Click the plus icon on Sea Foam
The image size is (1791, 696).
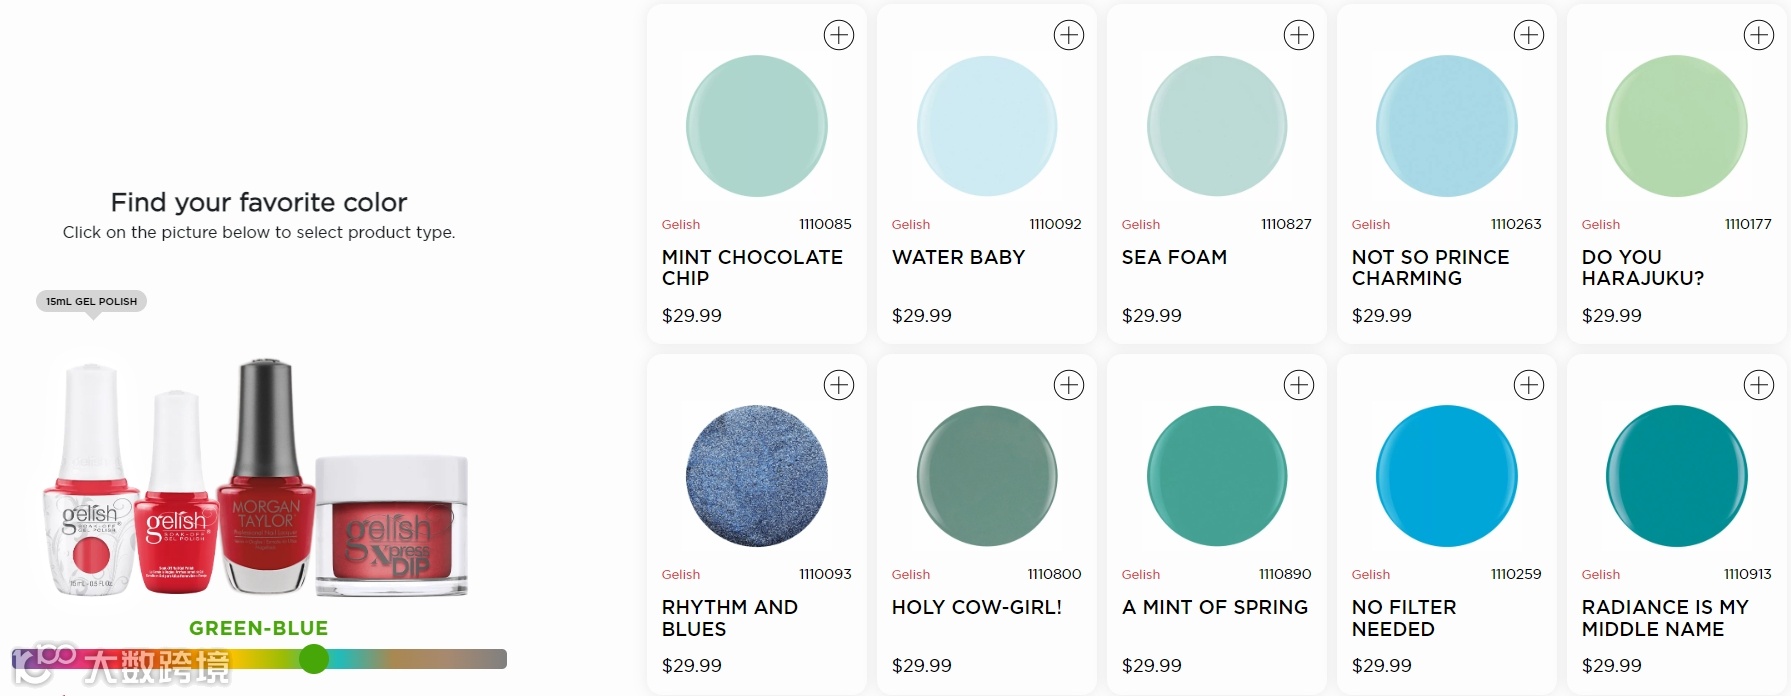(1298, 35)
